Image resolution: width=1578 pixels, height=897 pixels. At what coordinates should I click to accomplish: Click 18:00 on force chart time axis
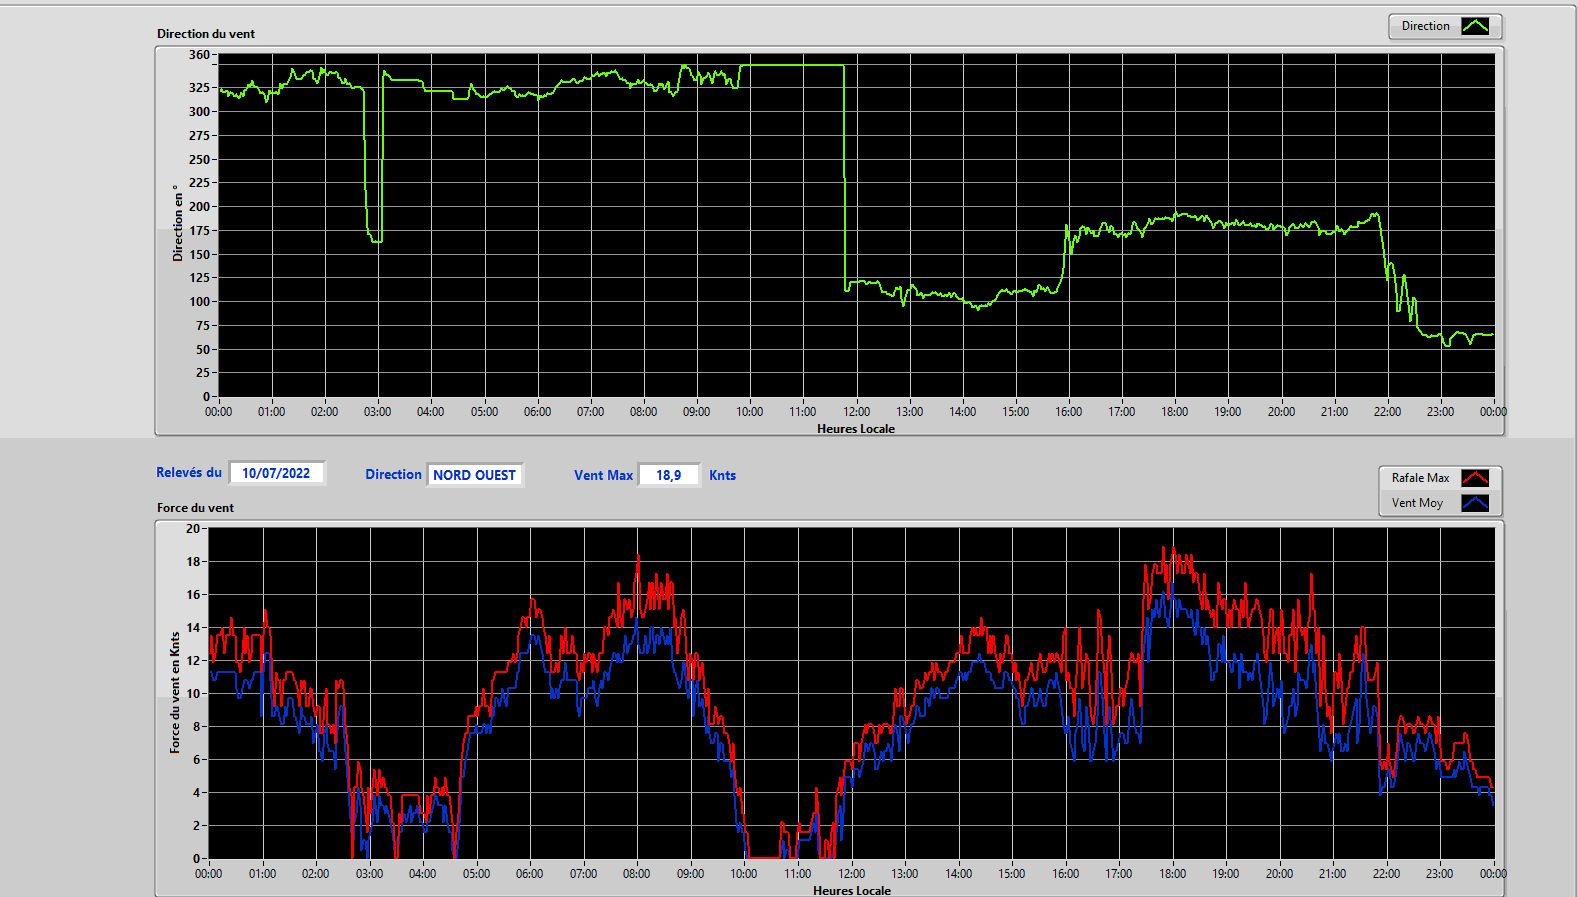pyautogui.click(x=1172, y=873)
